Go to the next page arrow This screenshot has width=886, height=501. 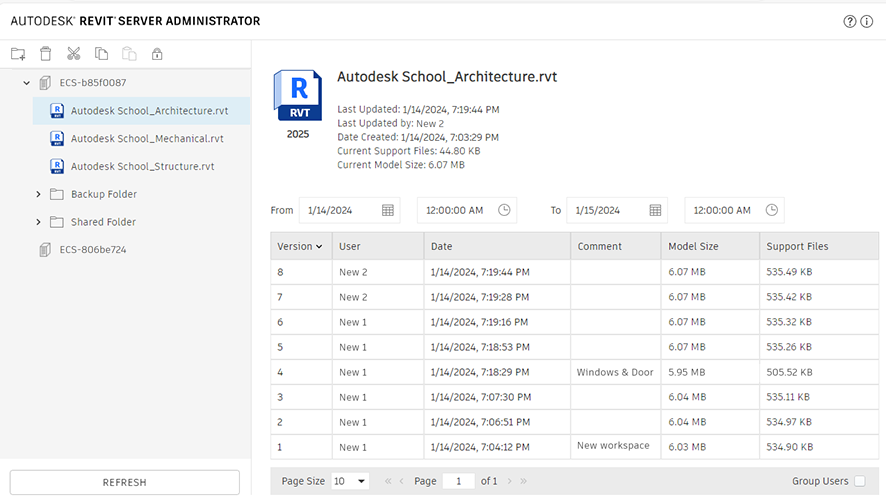510,481
